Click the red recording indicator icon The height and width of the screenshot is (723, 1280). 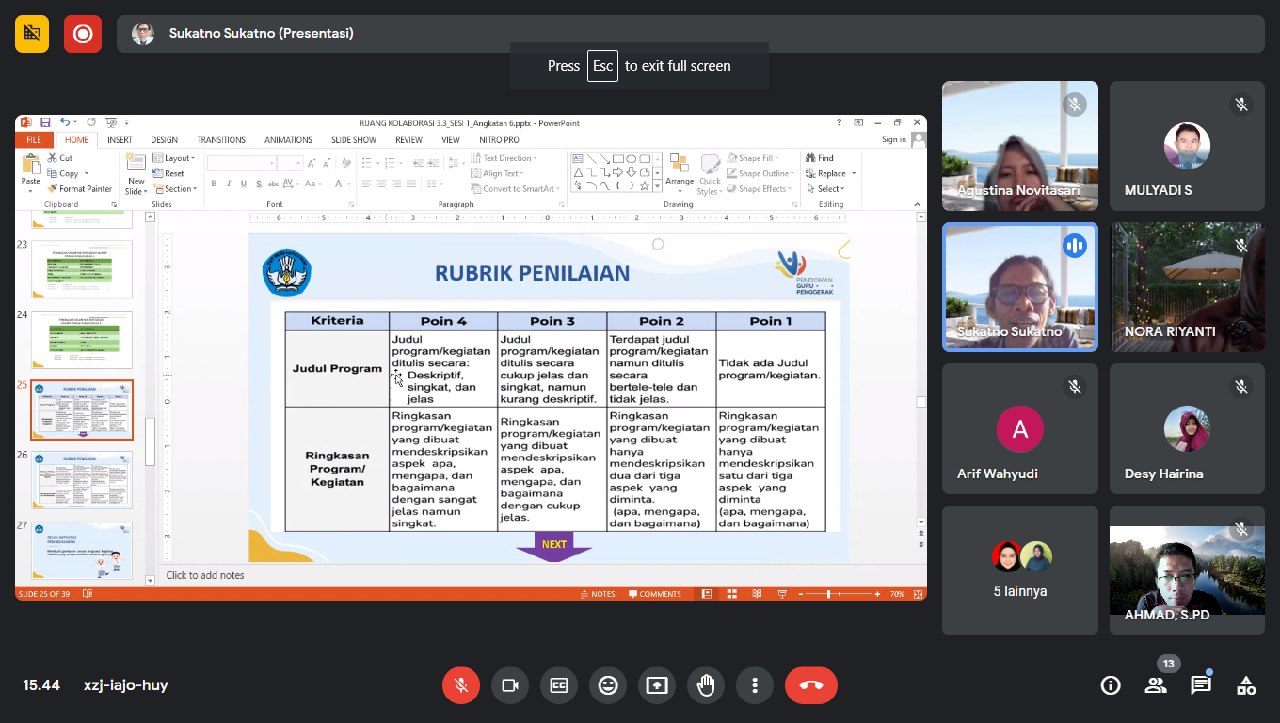point(83,34)
